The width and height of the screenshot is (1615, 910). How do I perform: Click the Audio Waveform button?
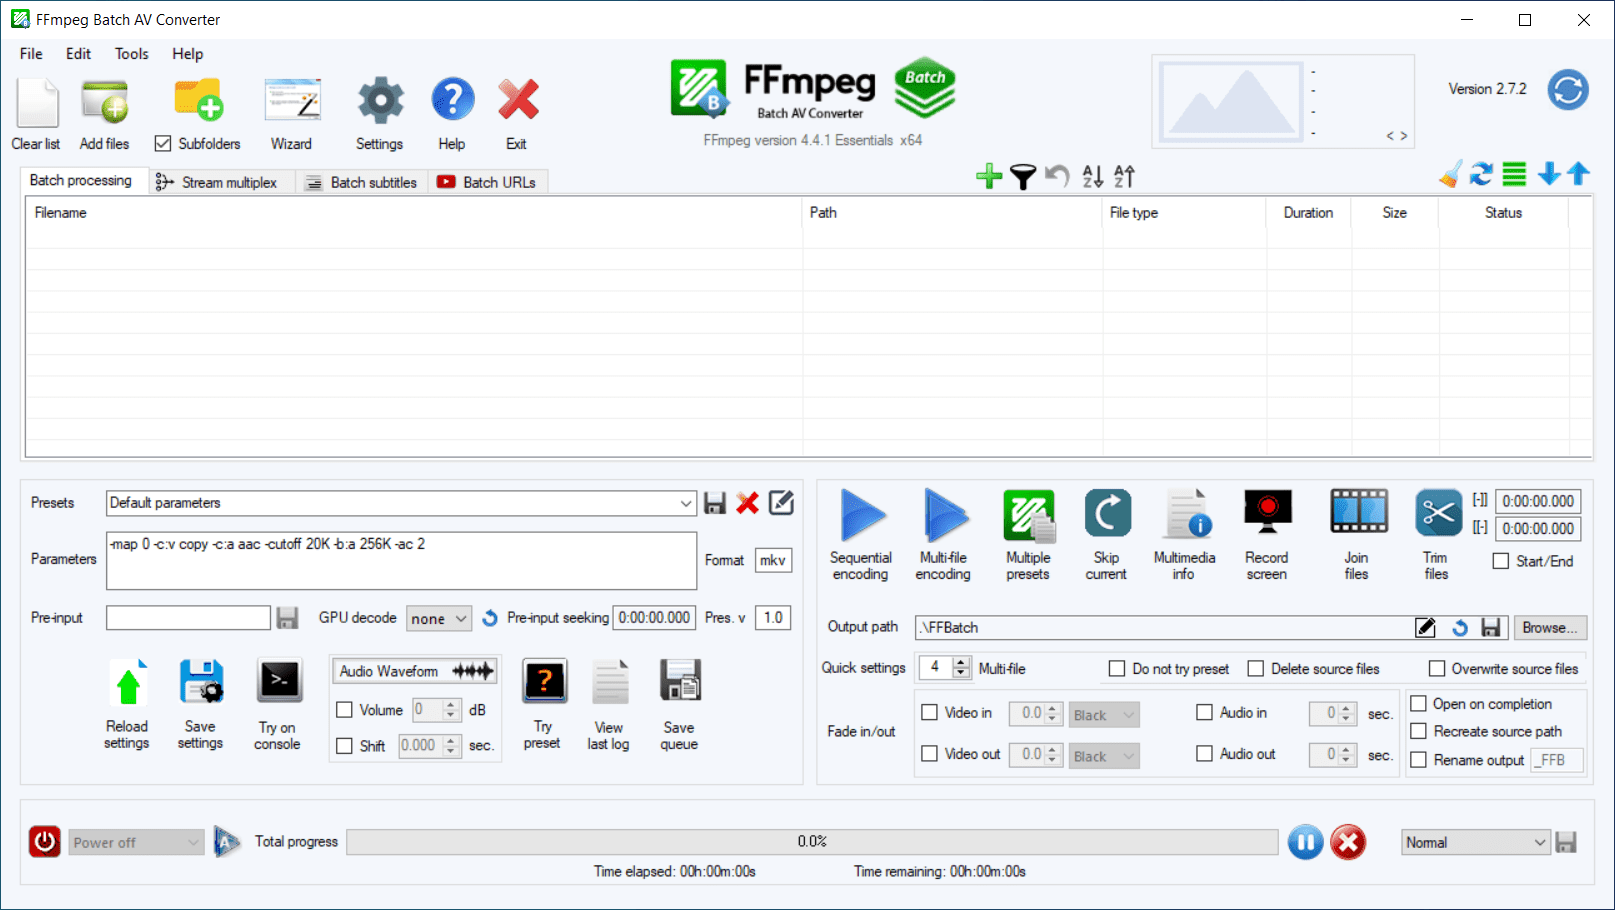[x=416, y=671]
